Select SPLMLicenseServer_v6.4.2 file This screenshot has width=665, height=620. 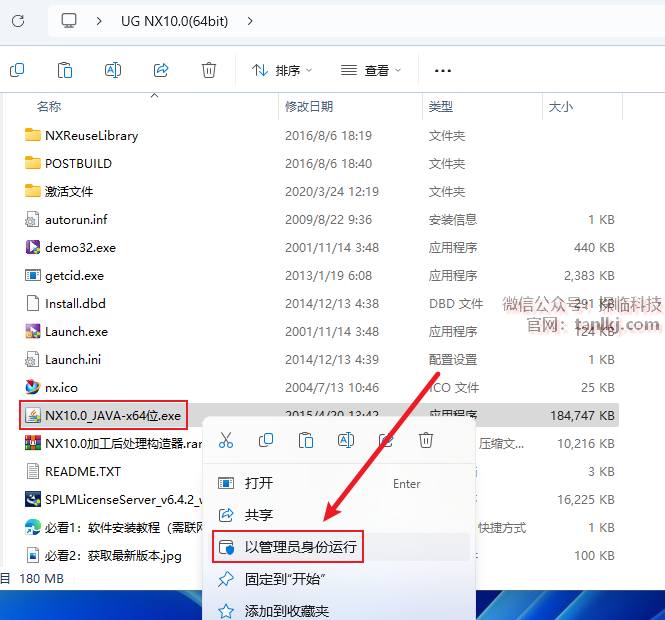[x=123, y=500]
